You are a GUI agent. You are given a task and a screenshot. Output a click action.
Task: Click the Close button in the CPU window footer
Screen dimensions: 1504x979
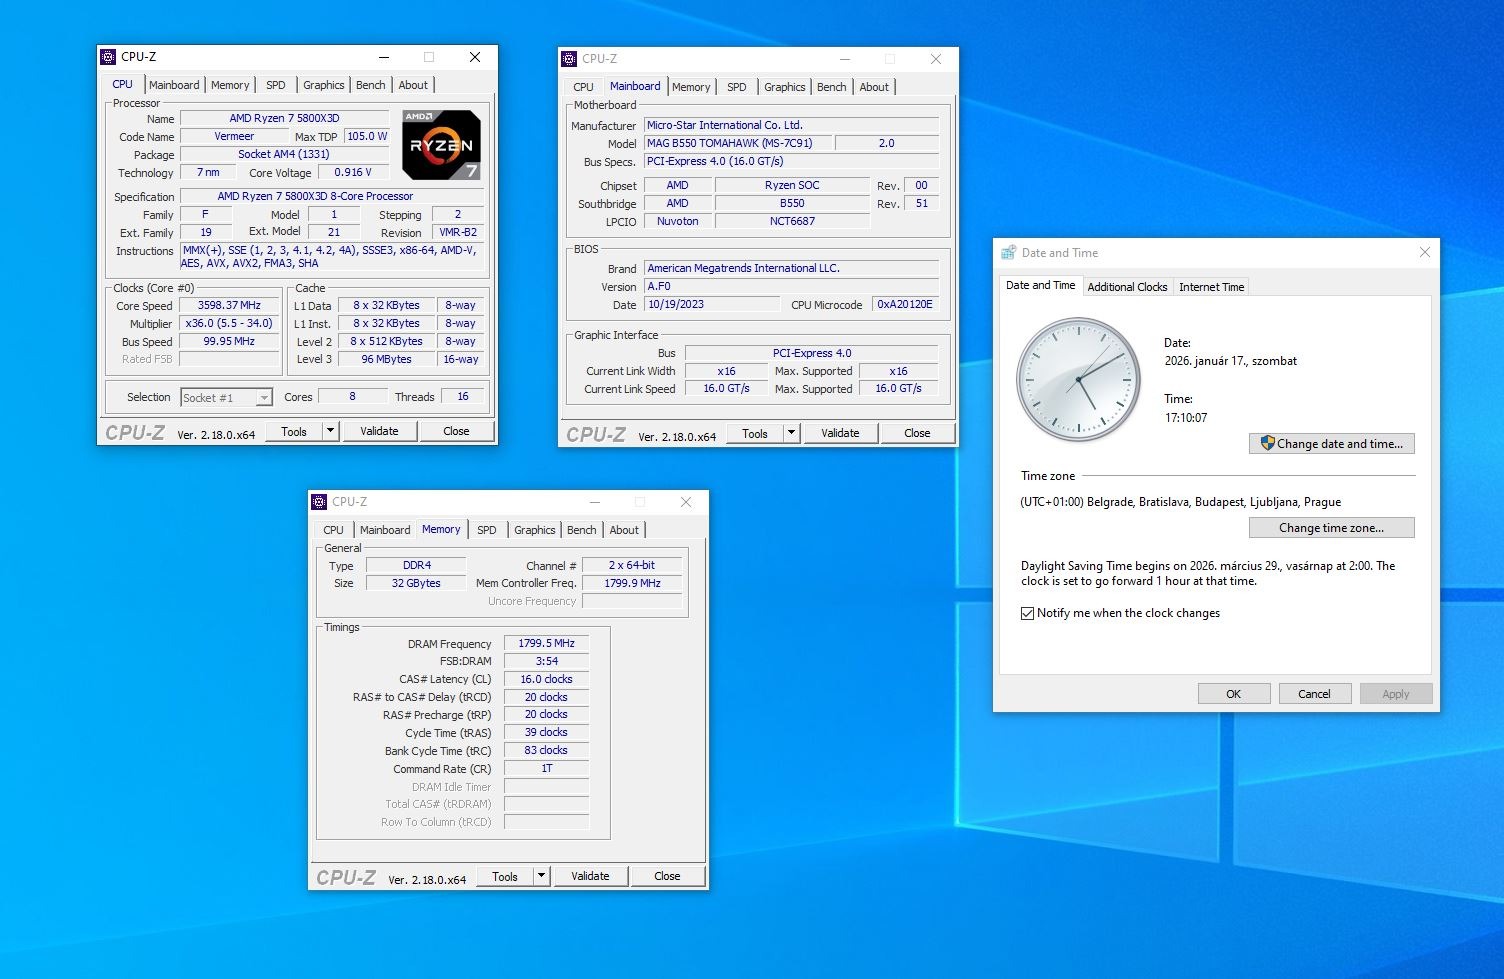[456, 431]
